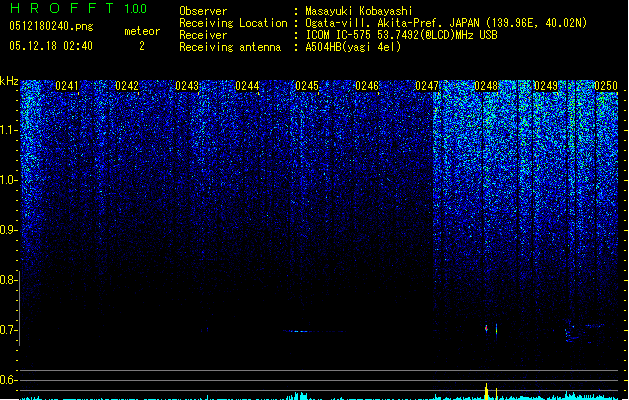Click the tall yellow power spike at the bottom
Screen dimensions: 629x400
[486, 392]
